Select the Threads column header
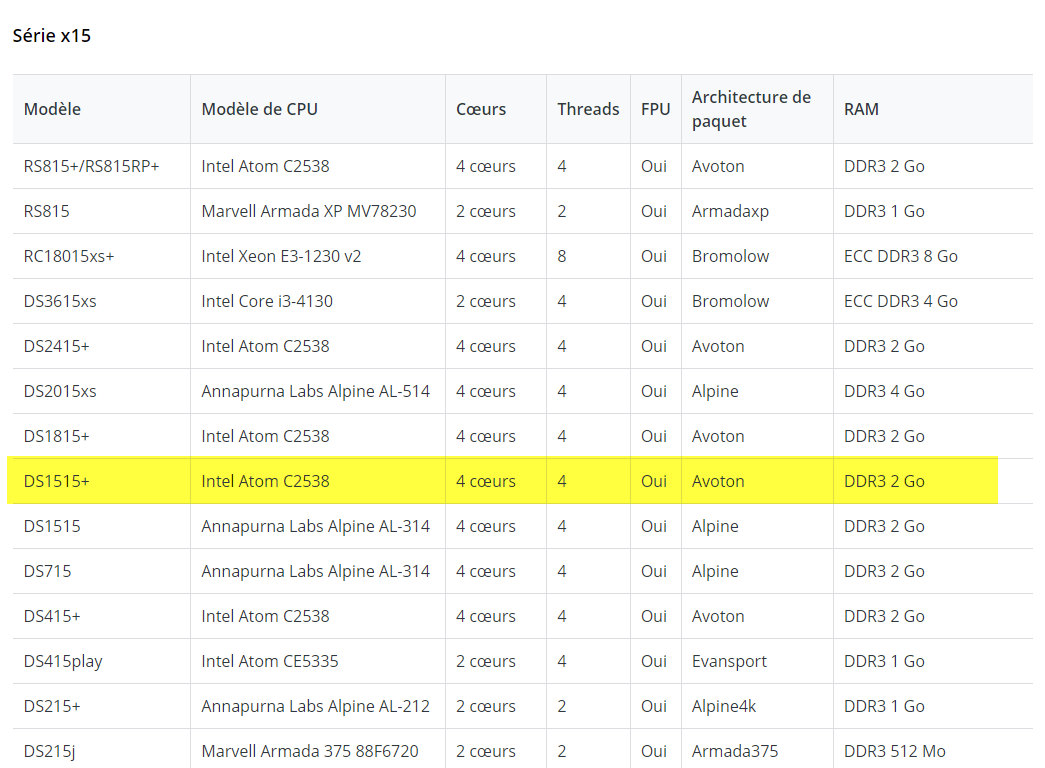This screenshot has height=768, width=1045. point(588,109)
